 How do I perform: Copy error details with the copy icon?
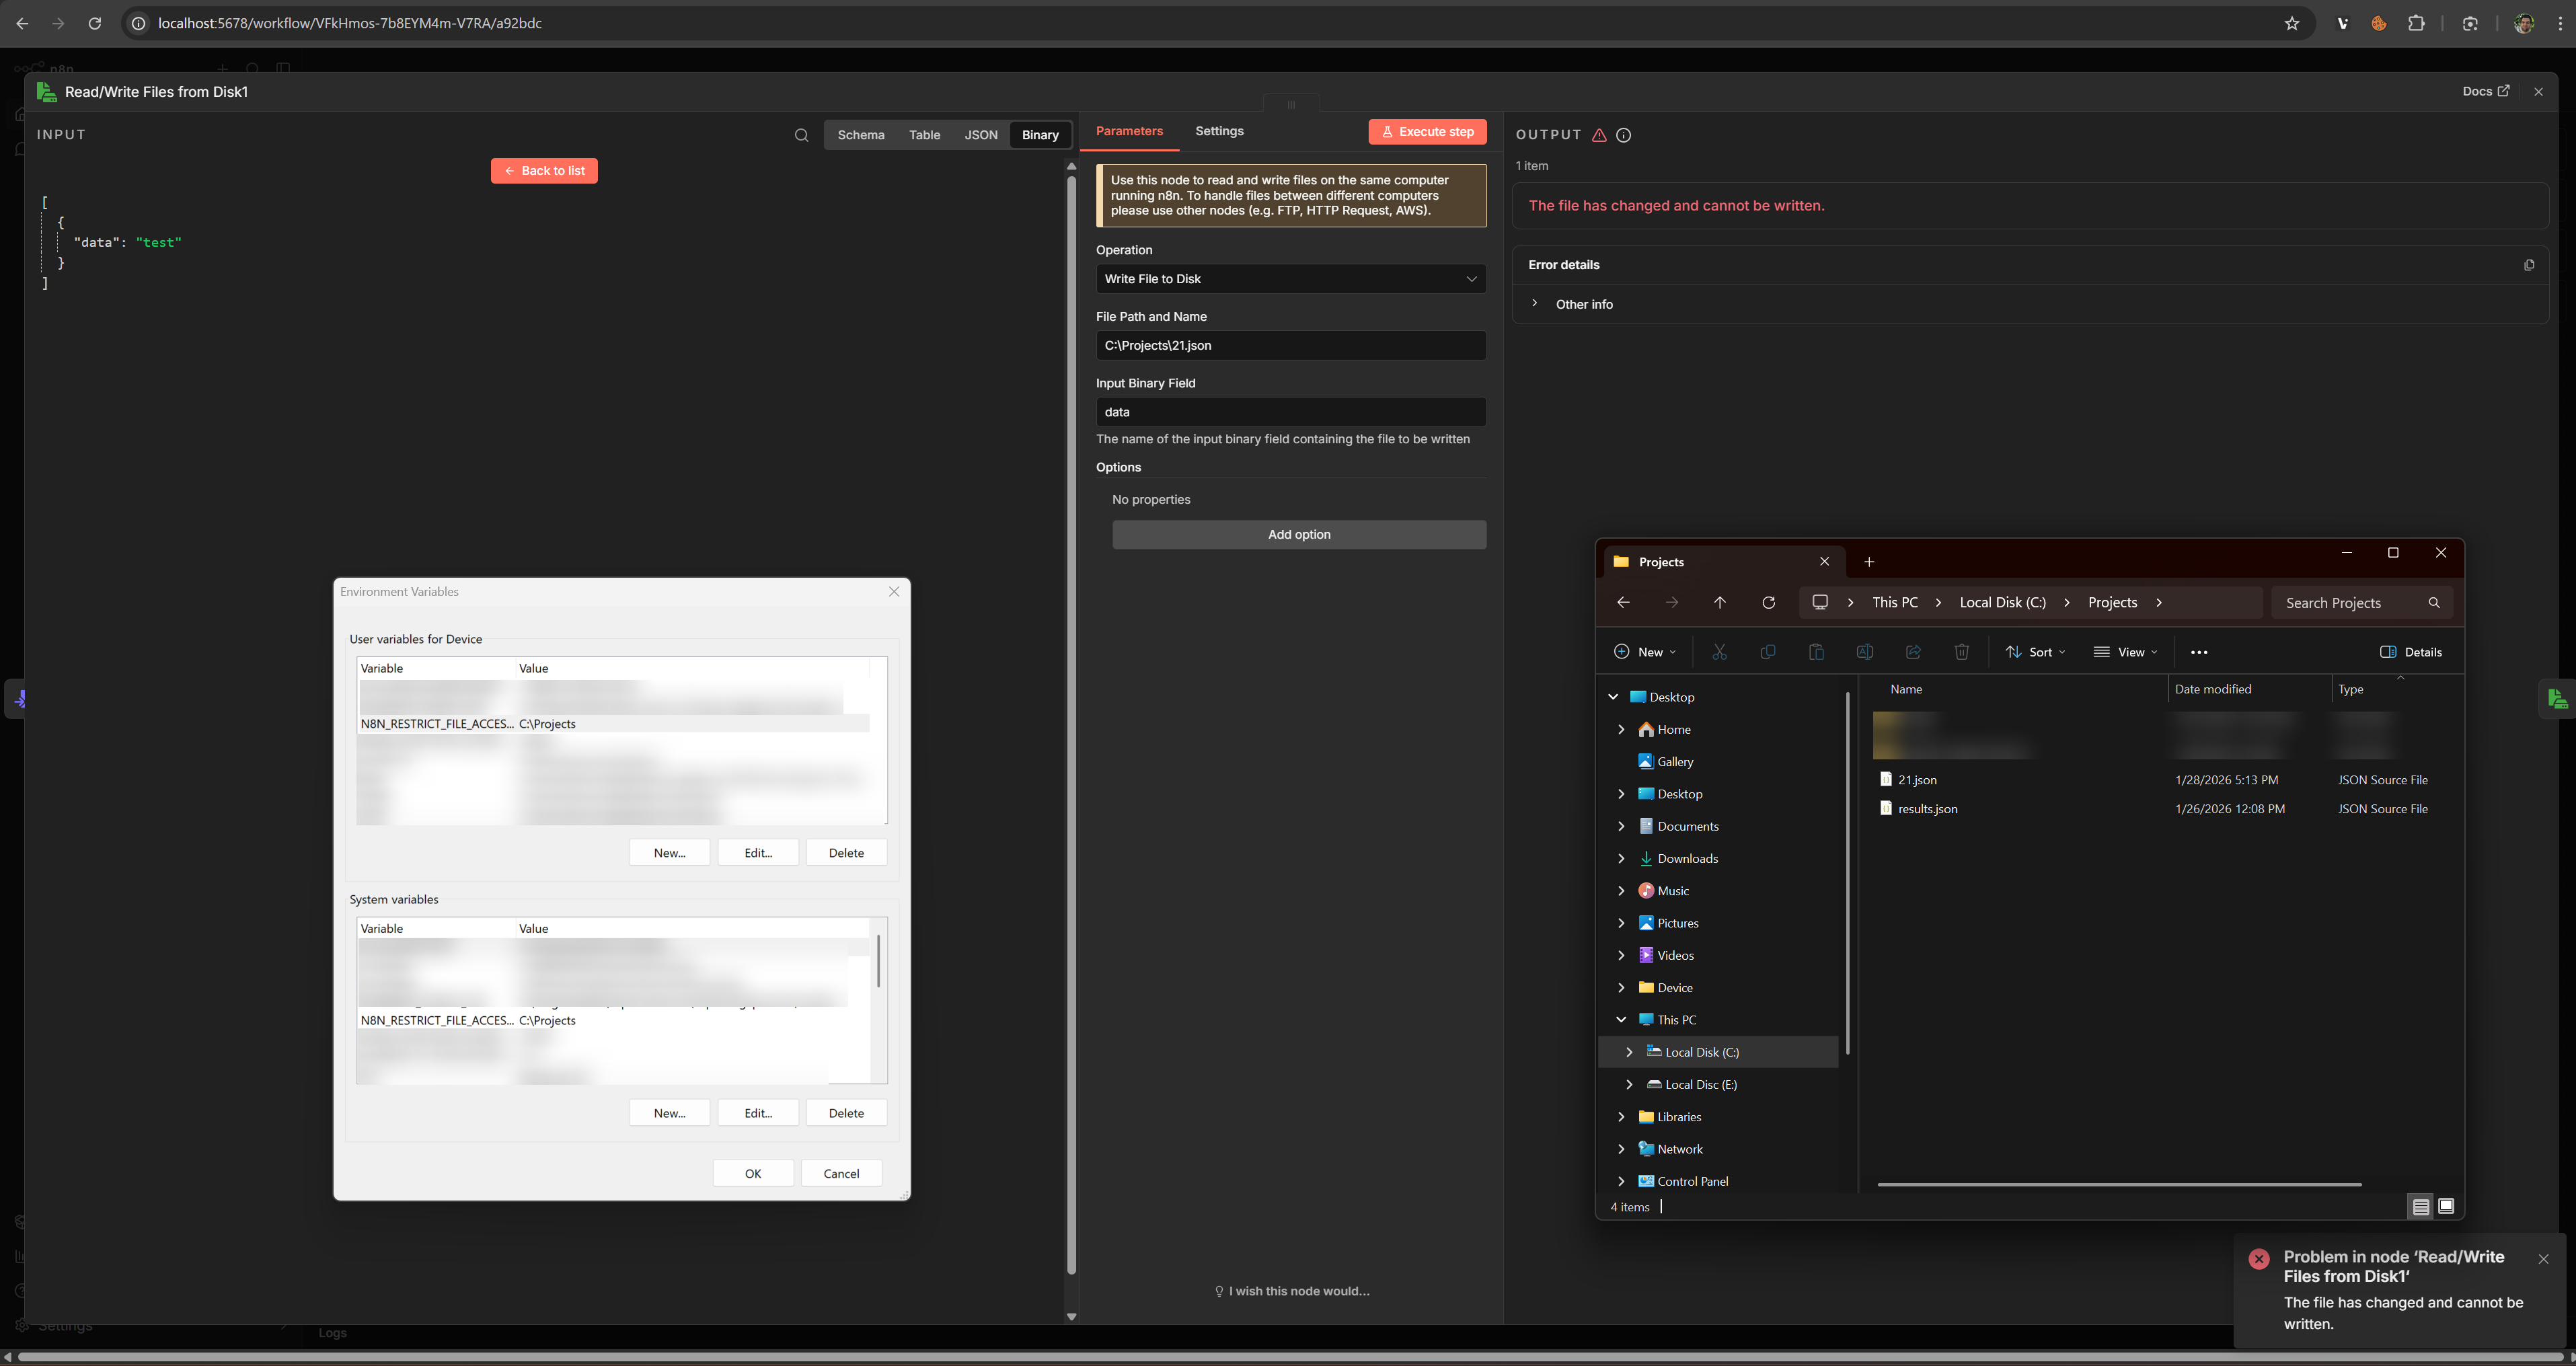tap(2529, 265)
